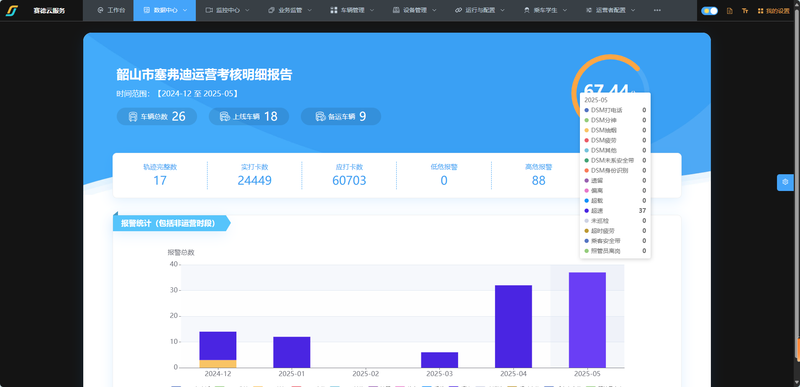The width and height of the screenshot is (800, 387).
Task: Click the tooltip header 2025-05
Action: (x=596, y=100)
